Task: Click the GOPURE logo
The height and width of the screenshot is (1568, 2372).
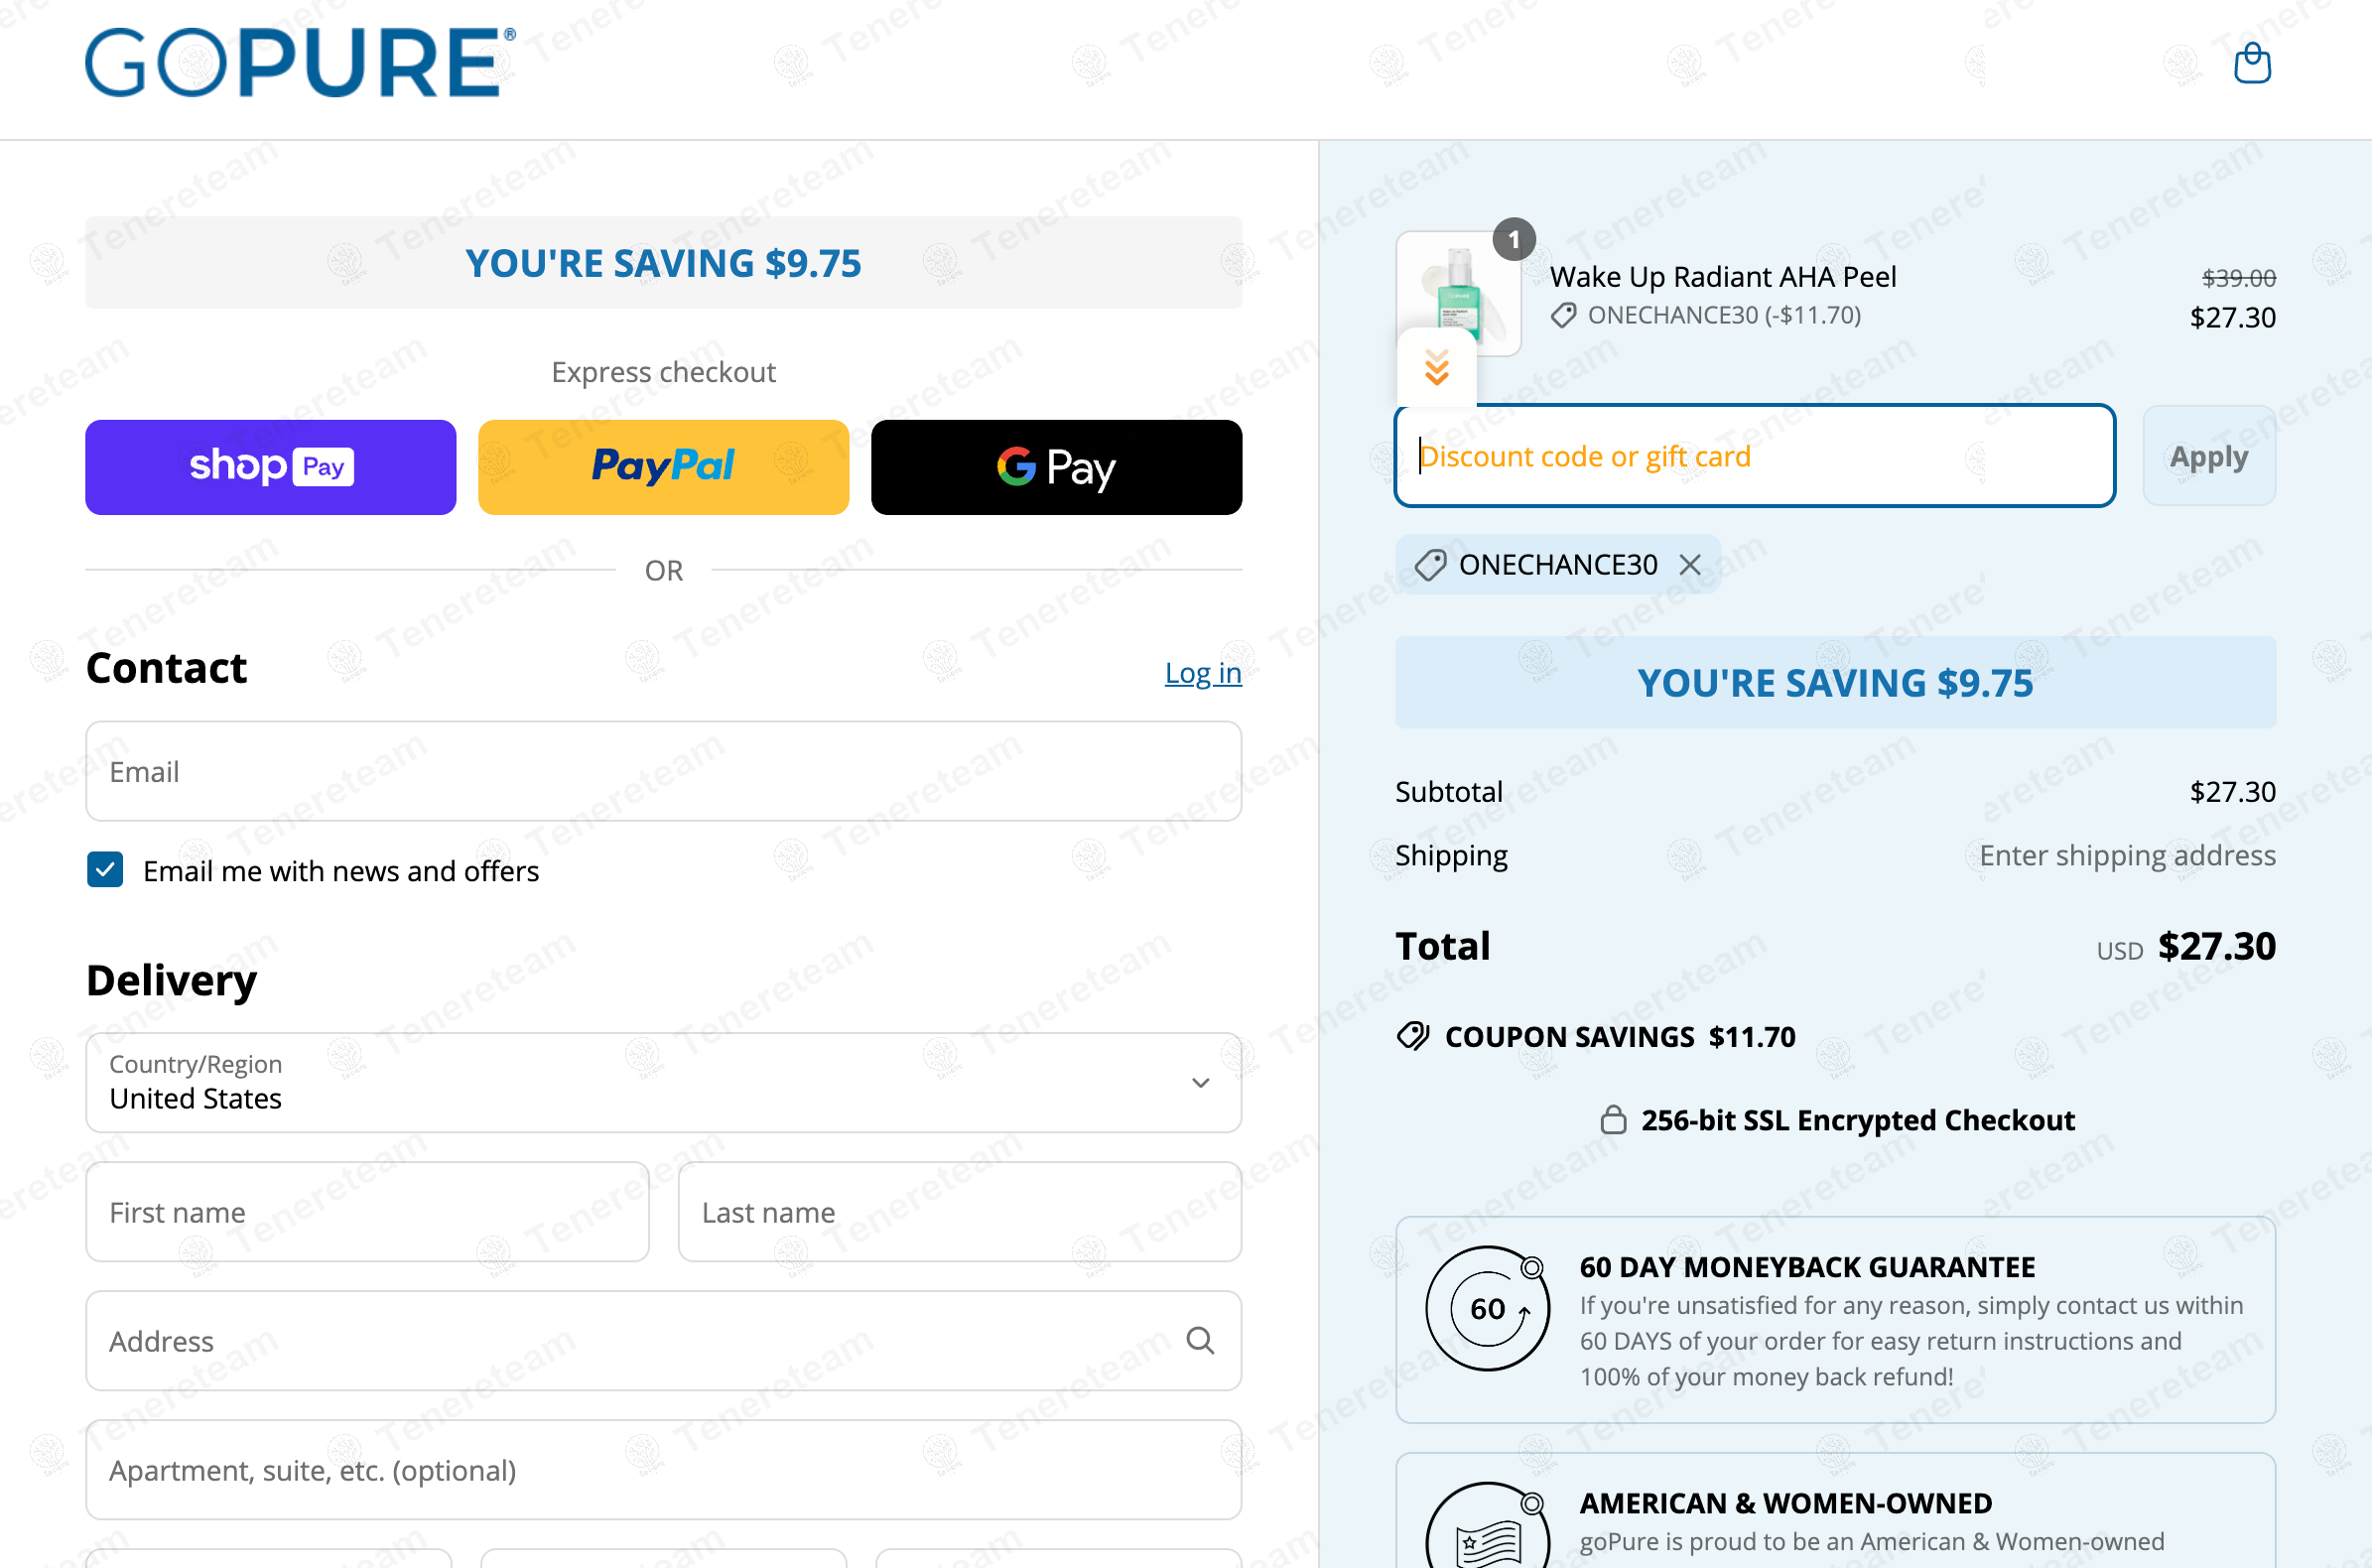Action: [x=300, y=63]
